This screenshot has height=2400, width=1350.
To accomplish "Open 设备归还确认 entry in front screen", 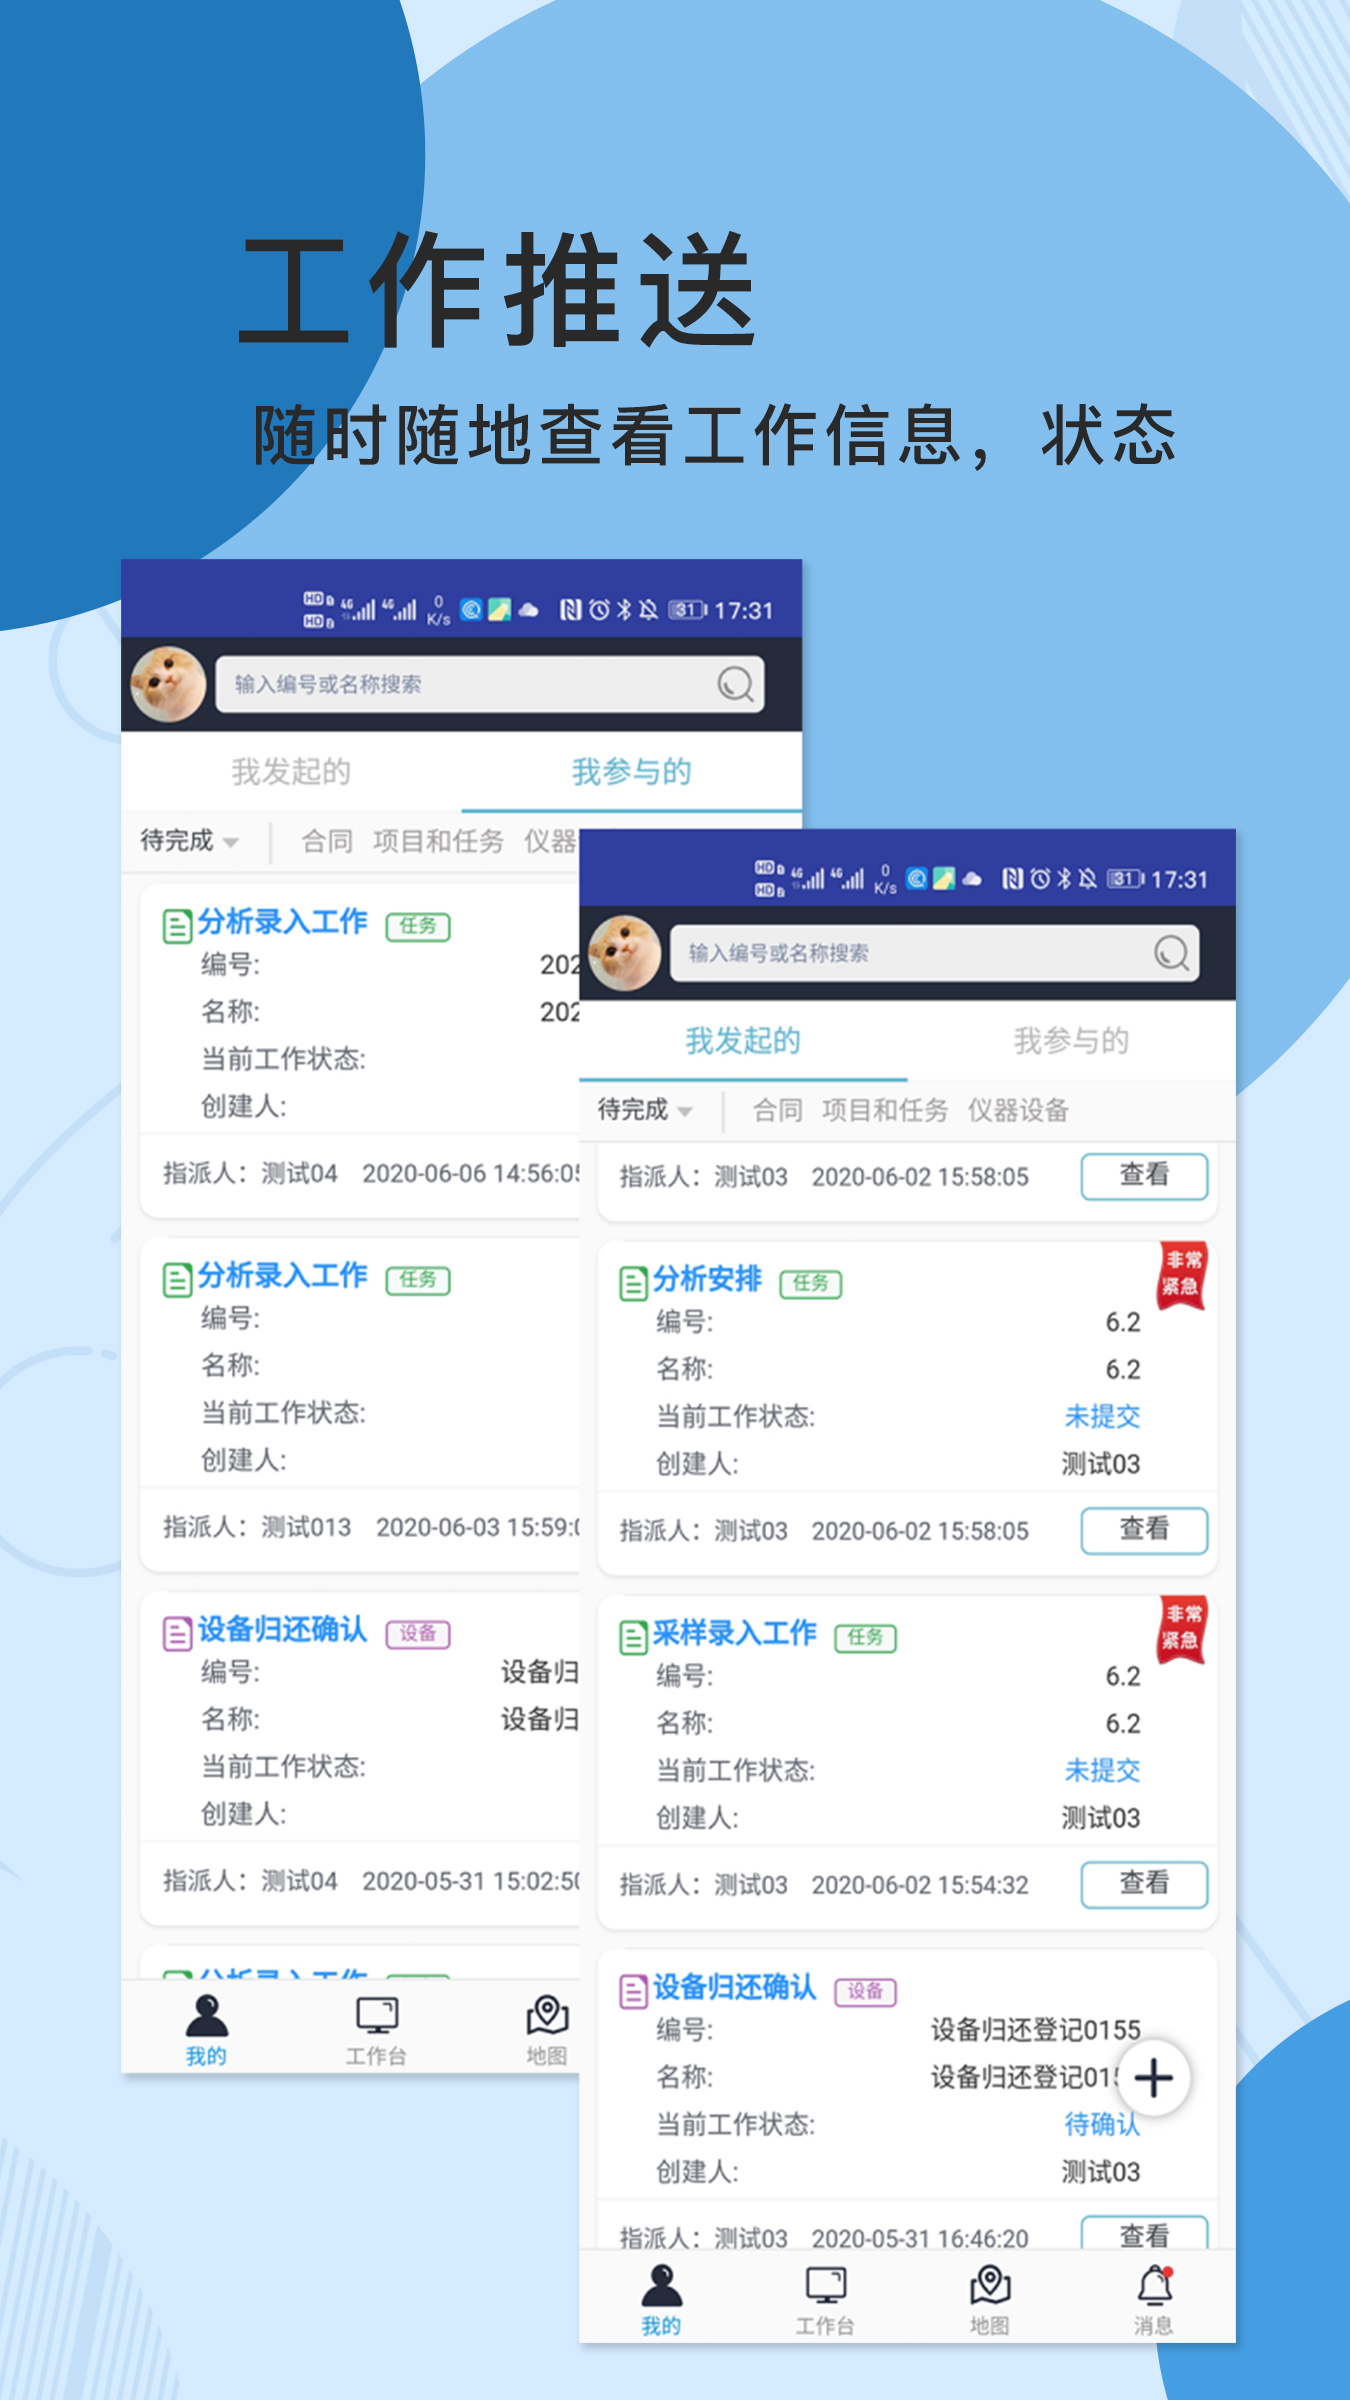I will tap(734, 1988).
